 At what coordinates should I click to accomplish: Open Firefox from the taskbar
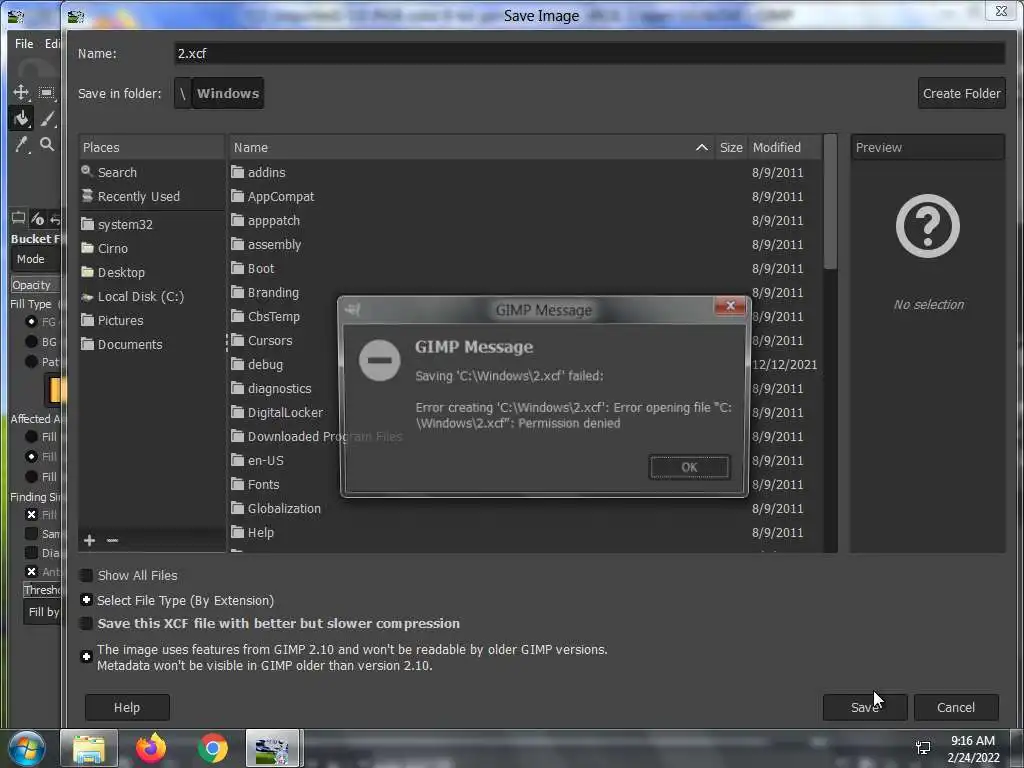(x=151, y=748)
